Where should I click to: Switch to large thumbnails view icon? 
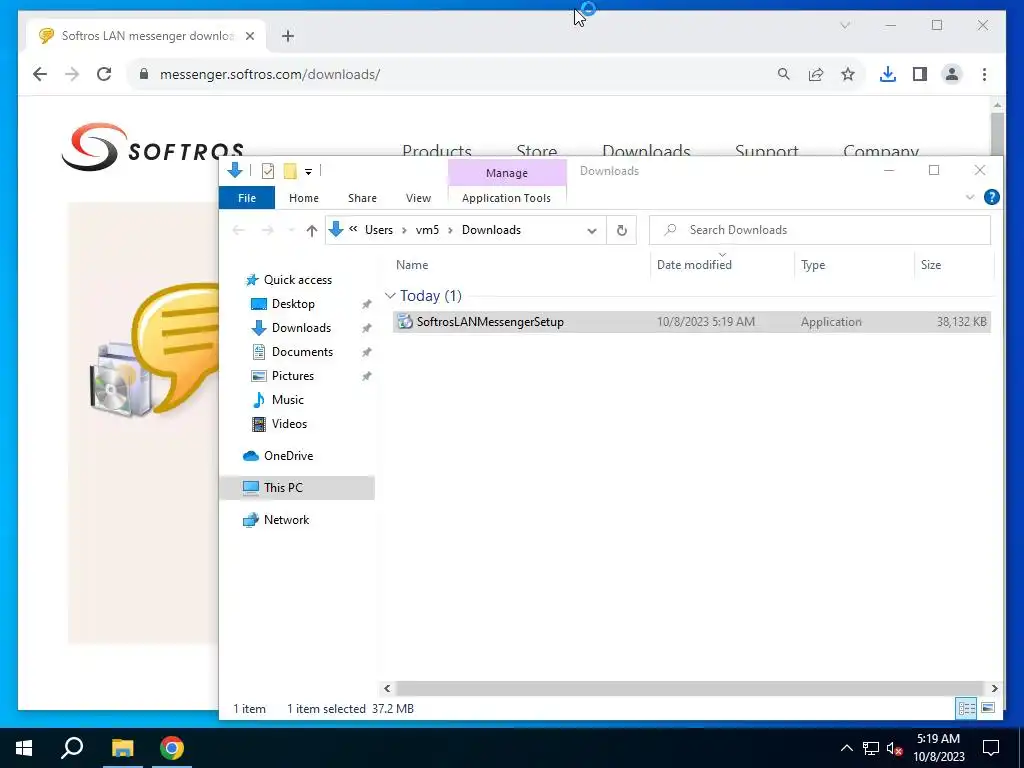pos(988,708)
